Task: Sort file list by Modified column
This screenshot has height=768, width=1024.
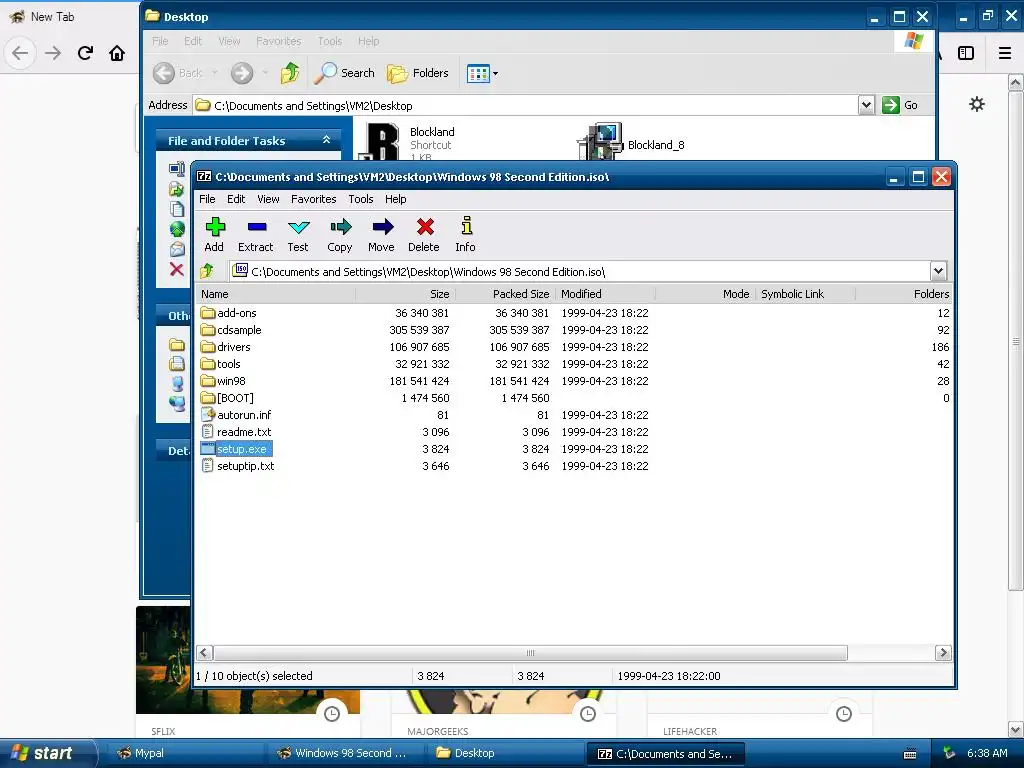Action: tap(605, 294)
